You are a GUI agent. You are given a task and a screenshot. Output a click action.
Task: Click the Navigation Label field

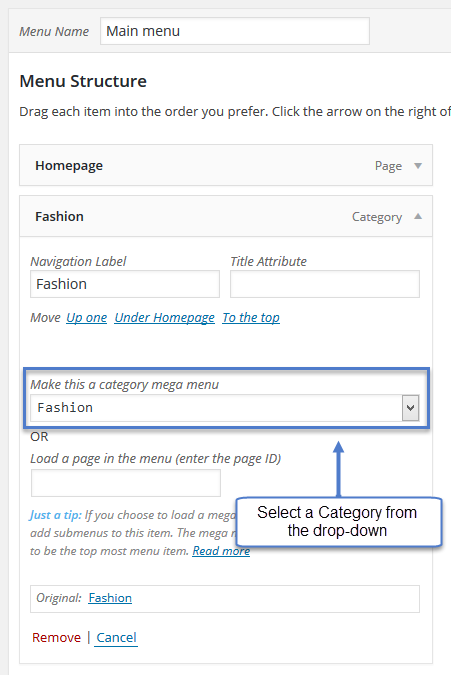point(125,284)
